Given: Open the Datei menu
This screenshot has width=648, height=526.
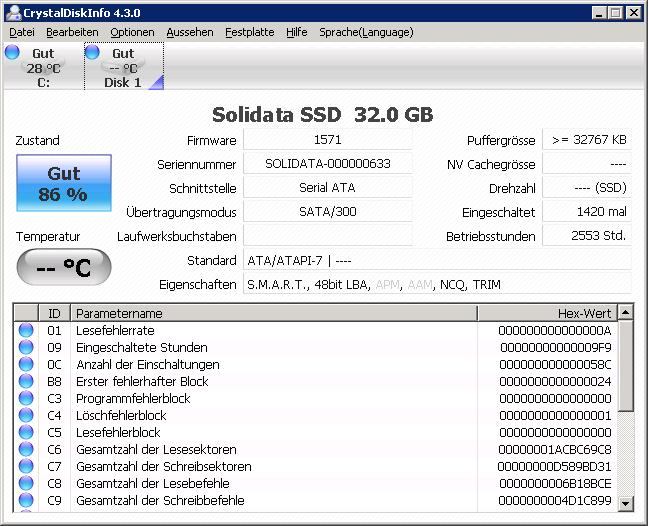Looking at the screenshot, I should [21, 32].
